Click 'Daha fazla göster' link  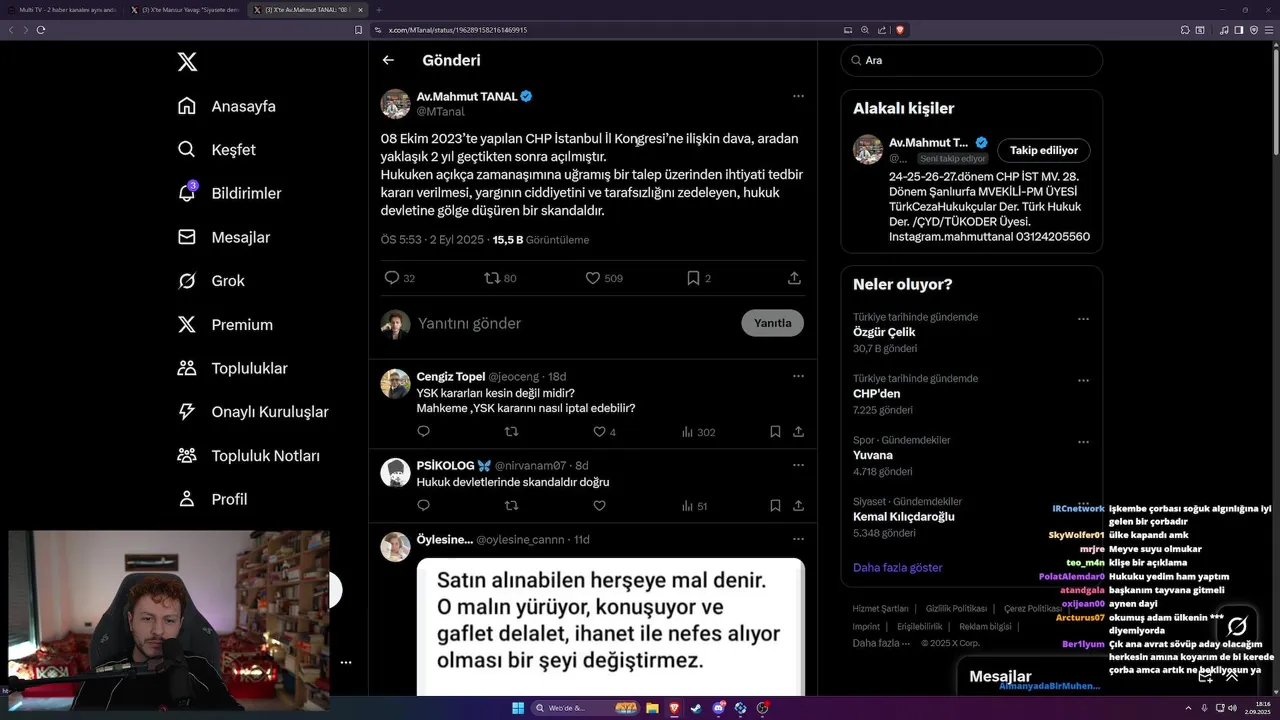point(897,567)
